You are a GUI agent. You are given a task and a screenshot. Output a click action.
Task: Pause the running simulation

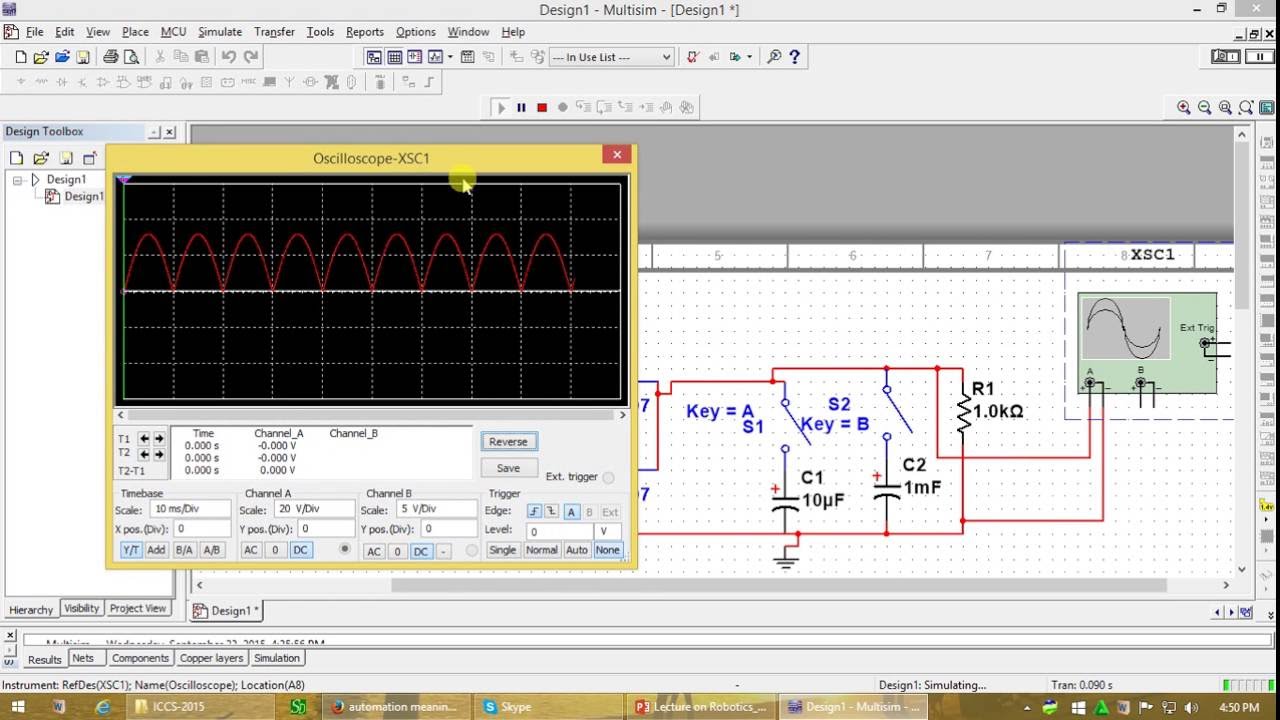click(521, 108)
